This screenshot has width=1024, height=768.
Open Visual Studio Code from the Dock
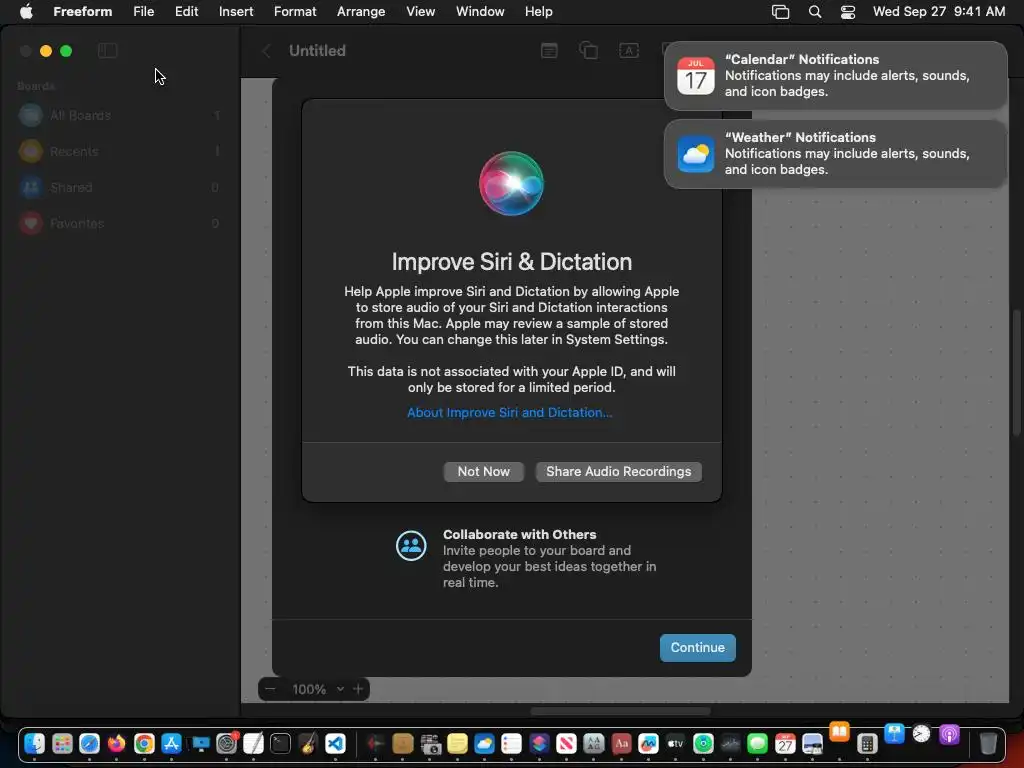[x=335, y=744]
